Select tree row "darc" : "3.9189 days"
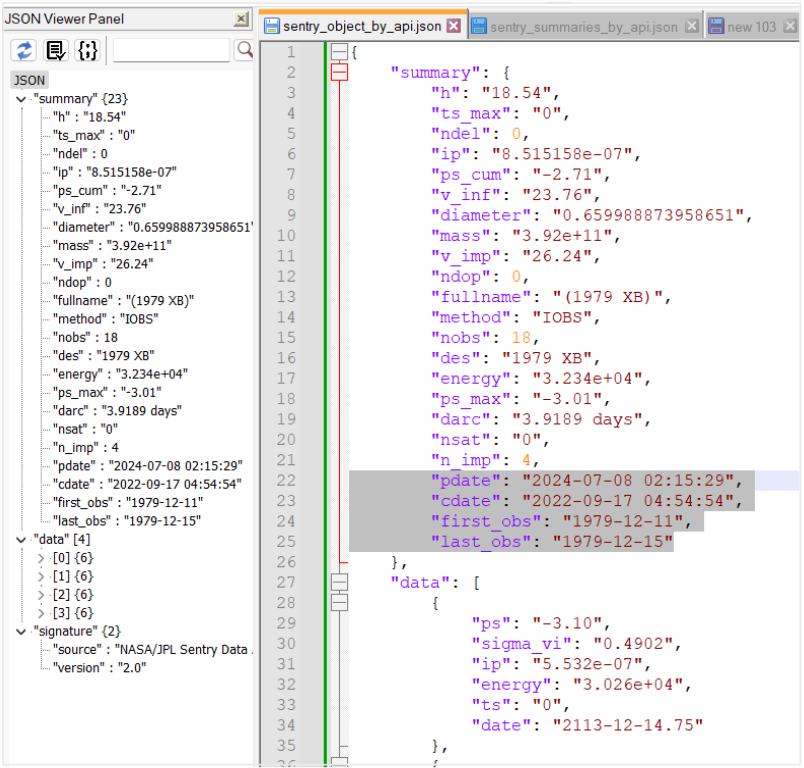This screenshot has height=768, width=804. (x=117, y=411)
